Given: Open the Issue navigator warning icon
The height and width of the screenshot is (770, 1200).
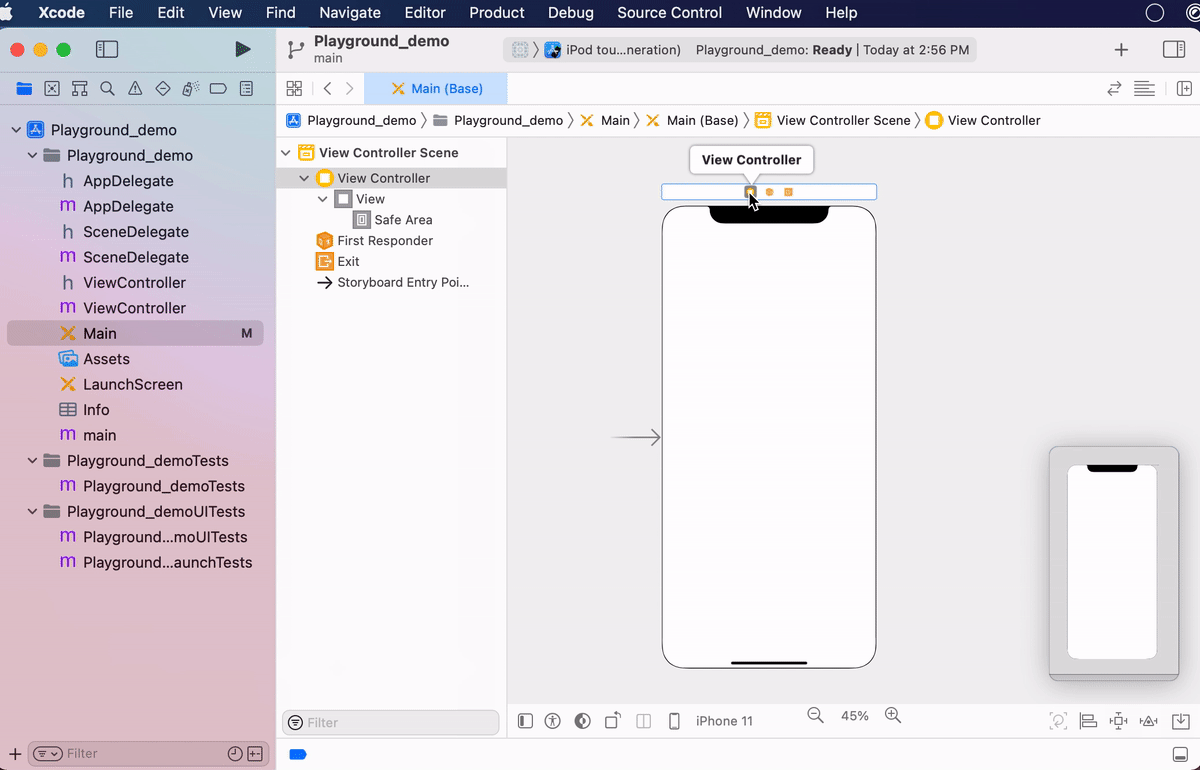Looking at the screenshot, I should [135, 89].
